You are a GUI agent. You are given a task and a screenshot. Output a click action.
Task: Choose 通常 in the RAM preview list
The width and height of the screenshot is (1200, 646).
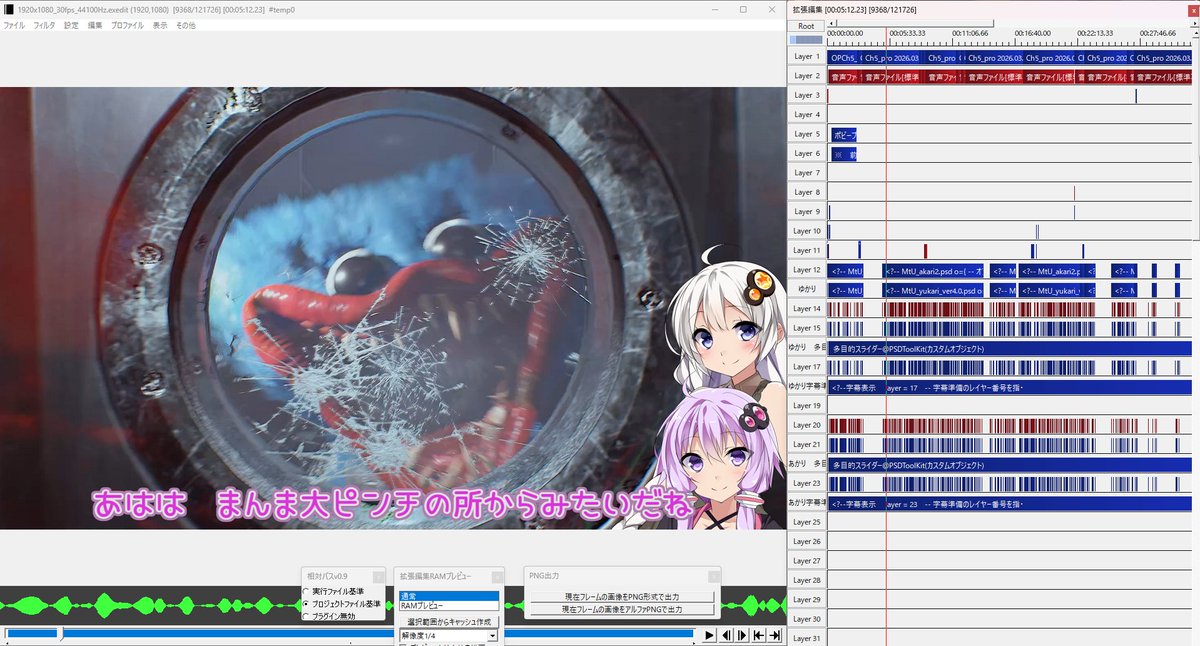click(x=448, y=596)
